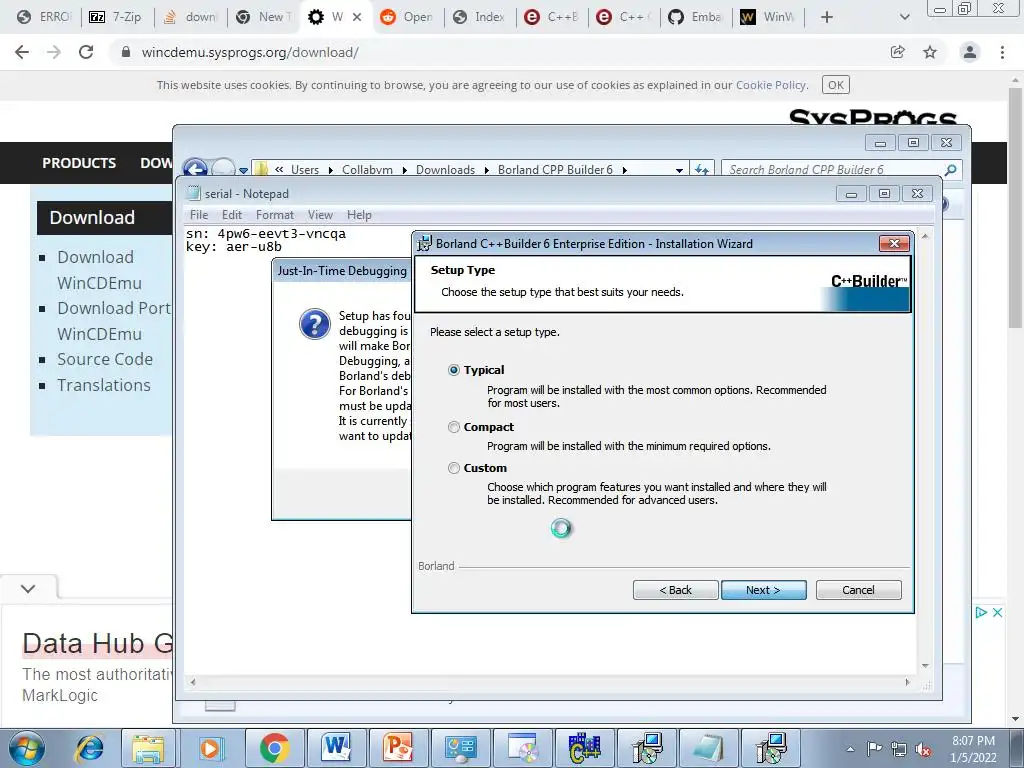Image resolution: width=1024 pixels, height=768 pixels.
Task: Click the Users breadcrumb in Explorer window
Action: click(305, 170)
